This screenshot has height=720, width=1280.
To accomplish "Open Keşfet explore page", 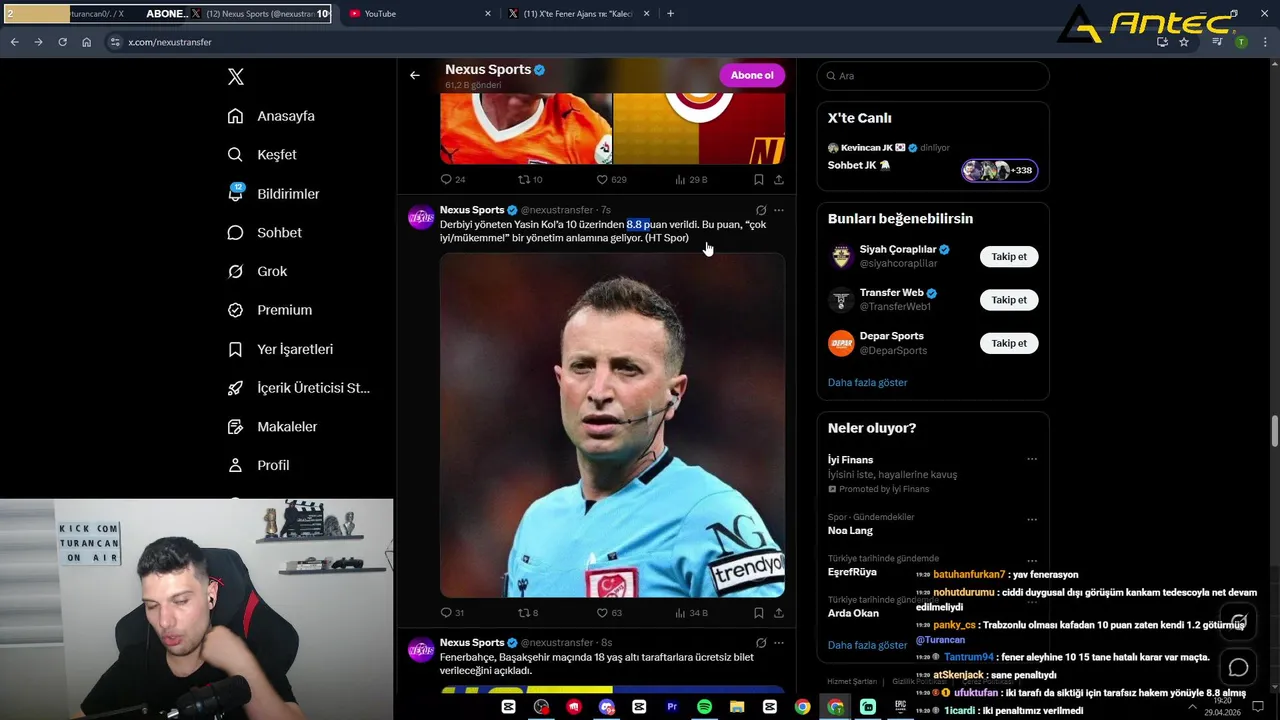I will tap(262, 155).
